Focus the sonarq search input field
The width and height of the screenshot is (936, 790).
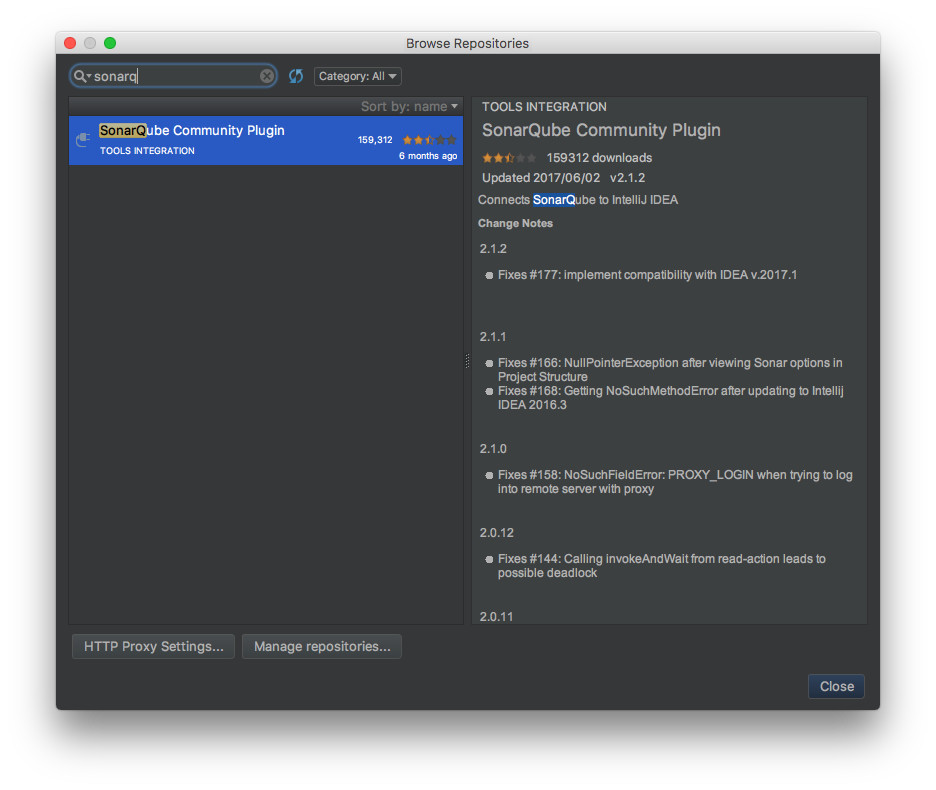pos(174,76)
